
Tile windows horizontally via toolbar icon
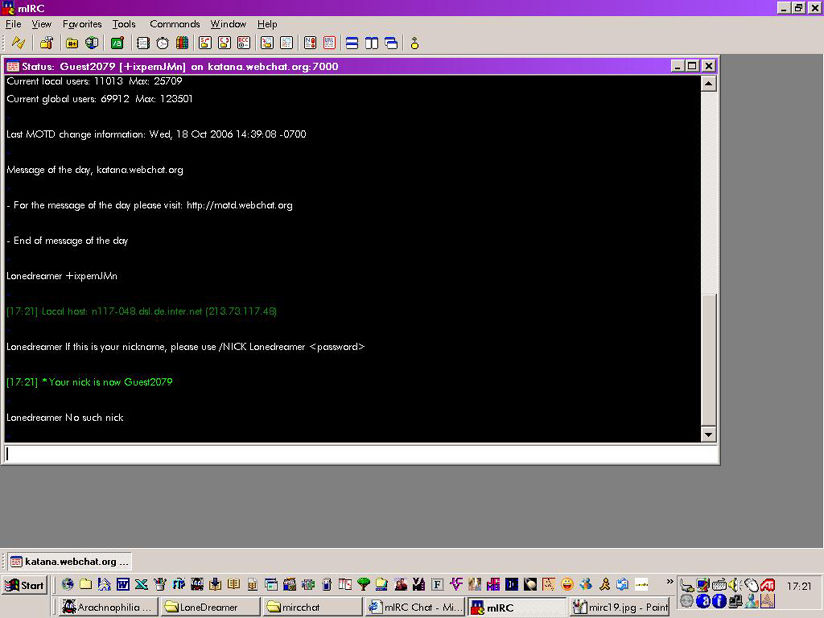pos(352,43)
